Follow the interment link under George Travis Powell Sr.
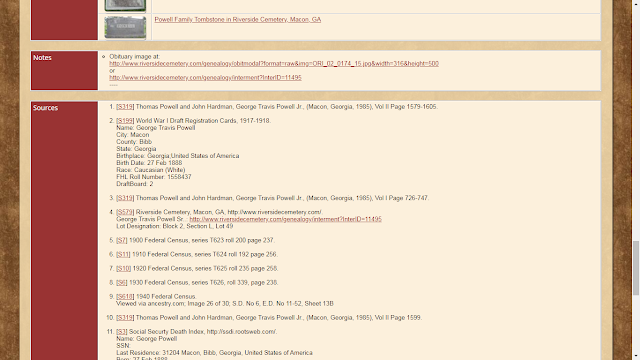 pyautogui.click(x=285, y=219)
